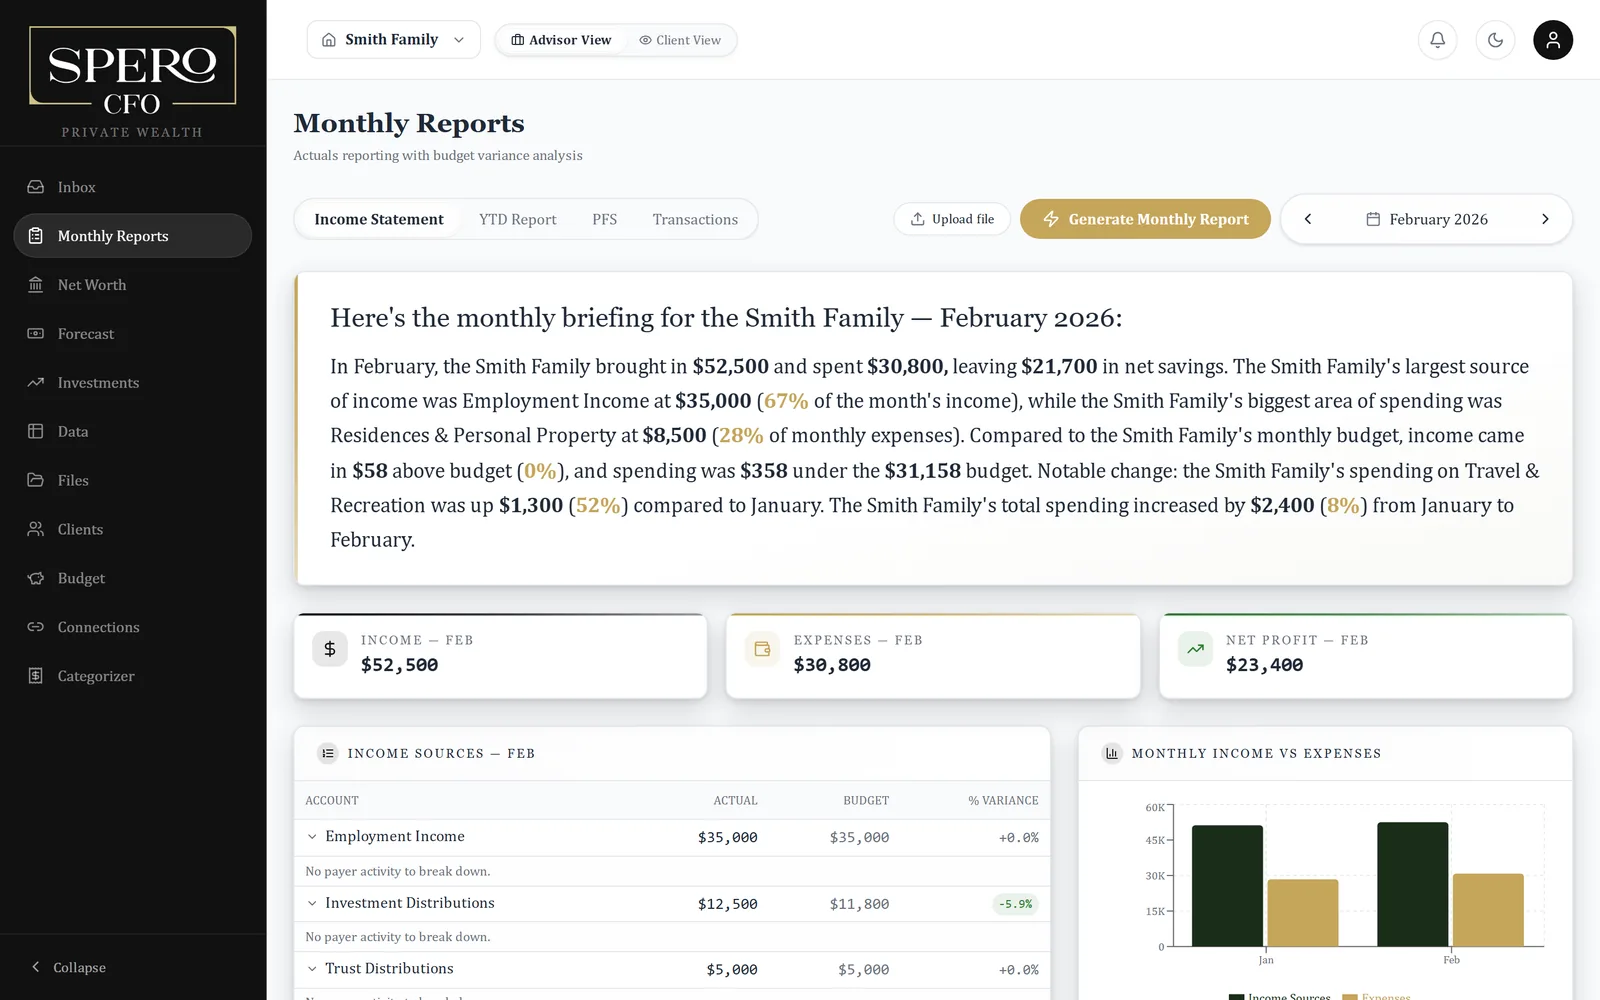Click Generate Monthly Report
Viewport: 1600px width, 1000px height.
coord(1145,219)
